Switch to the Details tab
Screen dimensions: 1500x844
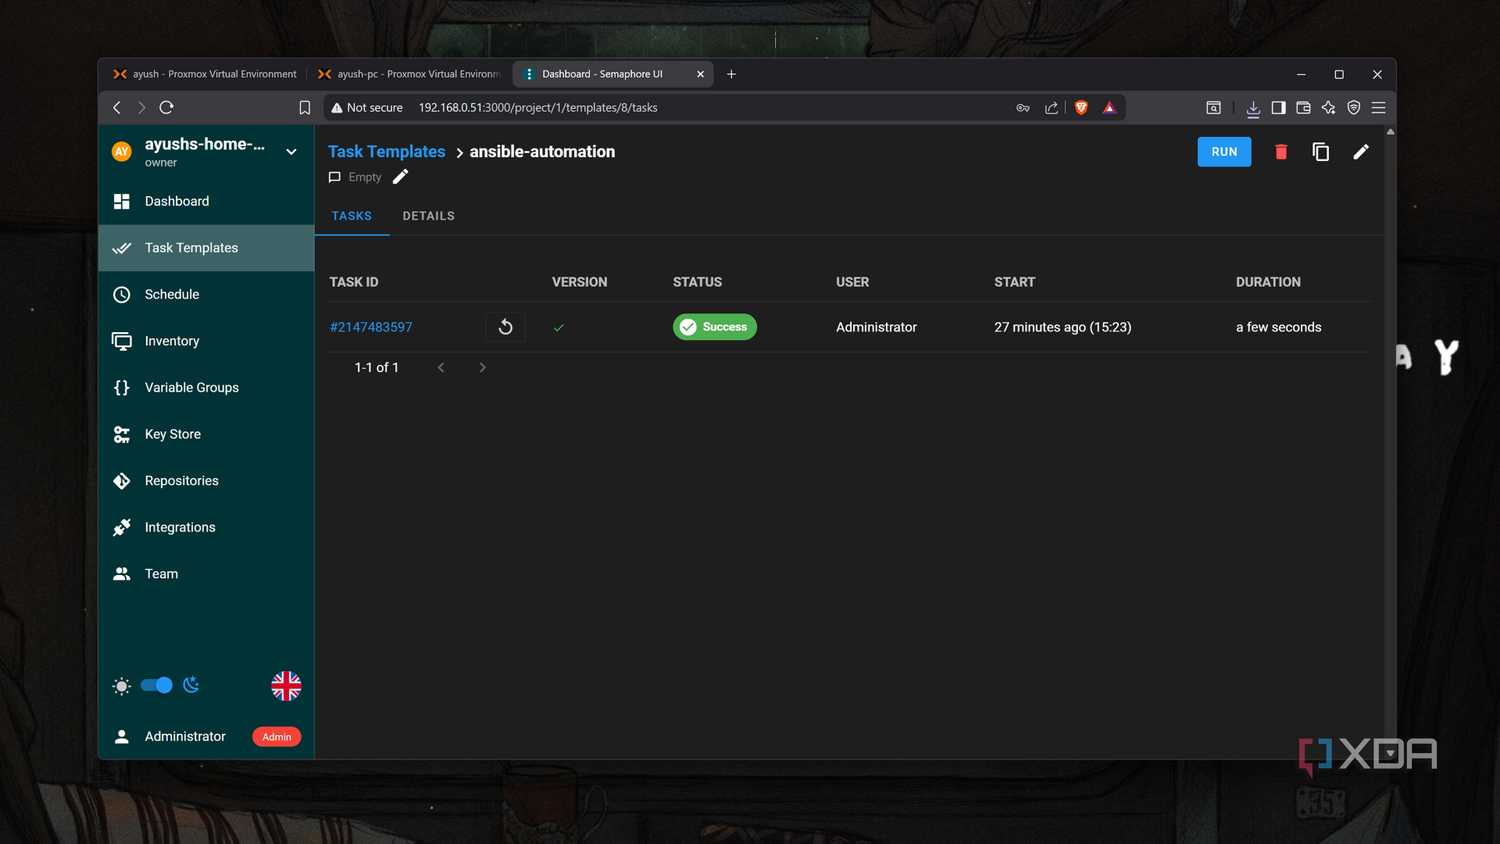tap(429, 216)
